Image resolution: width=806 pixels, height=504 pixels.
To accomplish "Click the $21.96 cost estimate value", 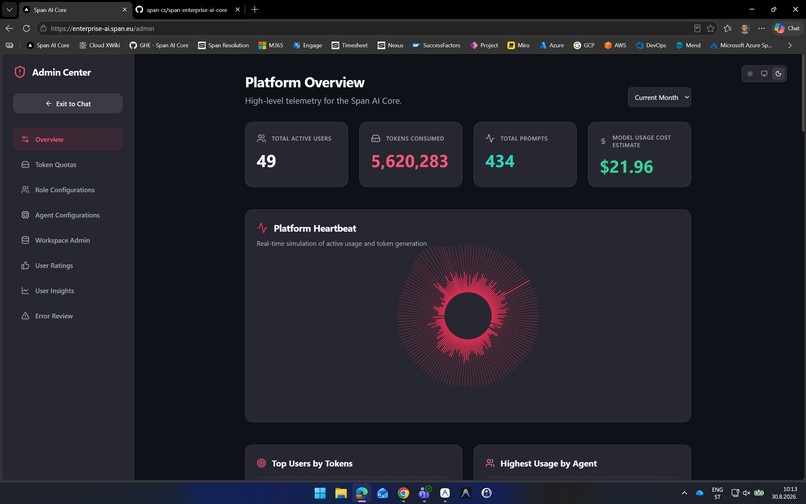I will click(627, 167).
